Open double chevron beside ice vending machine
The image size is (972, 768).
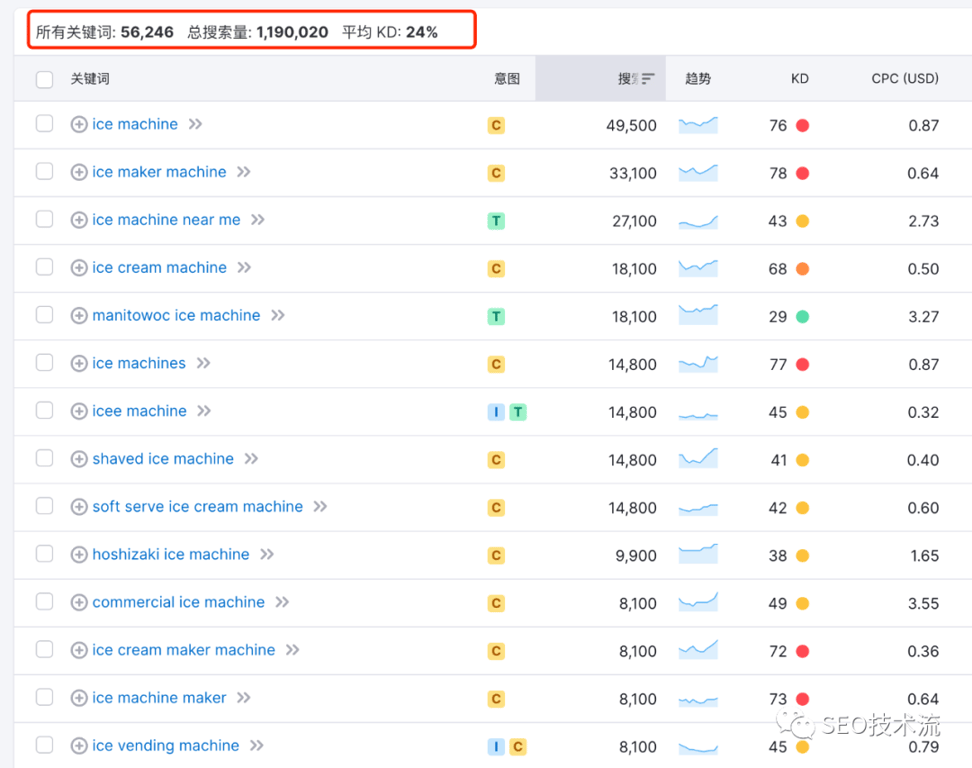coord(257,745)
